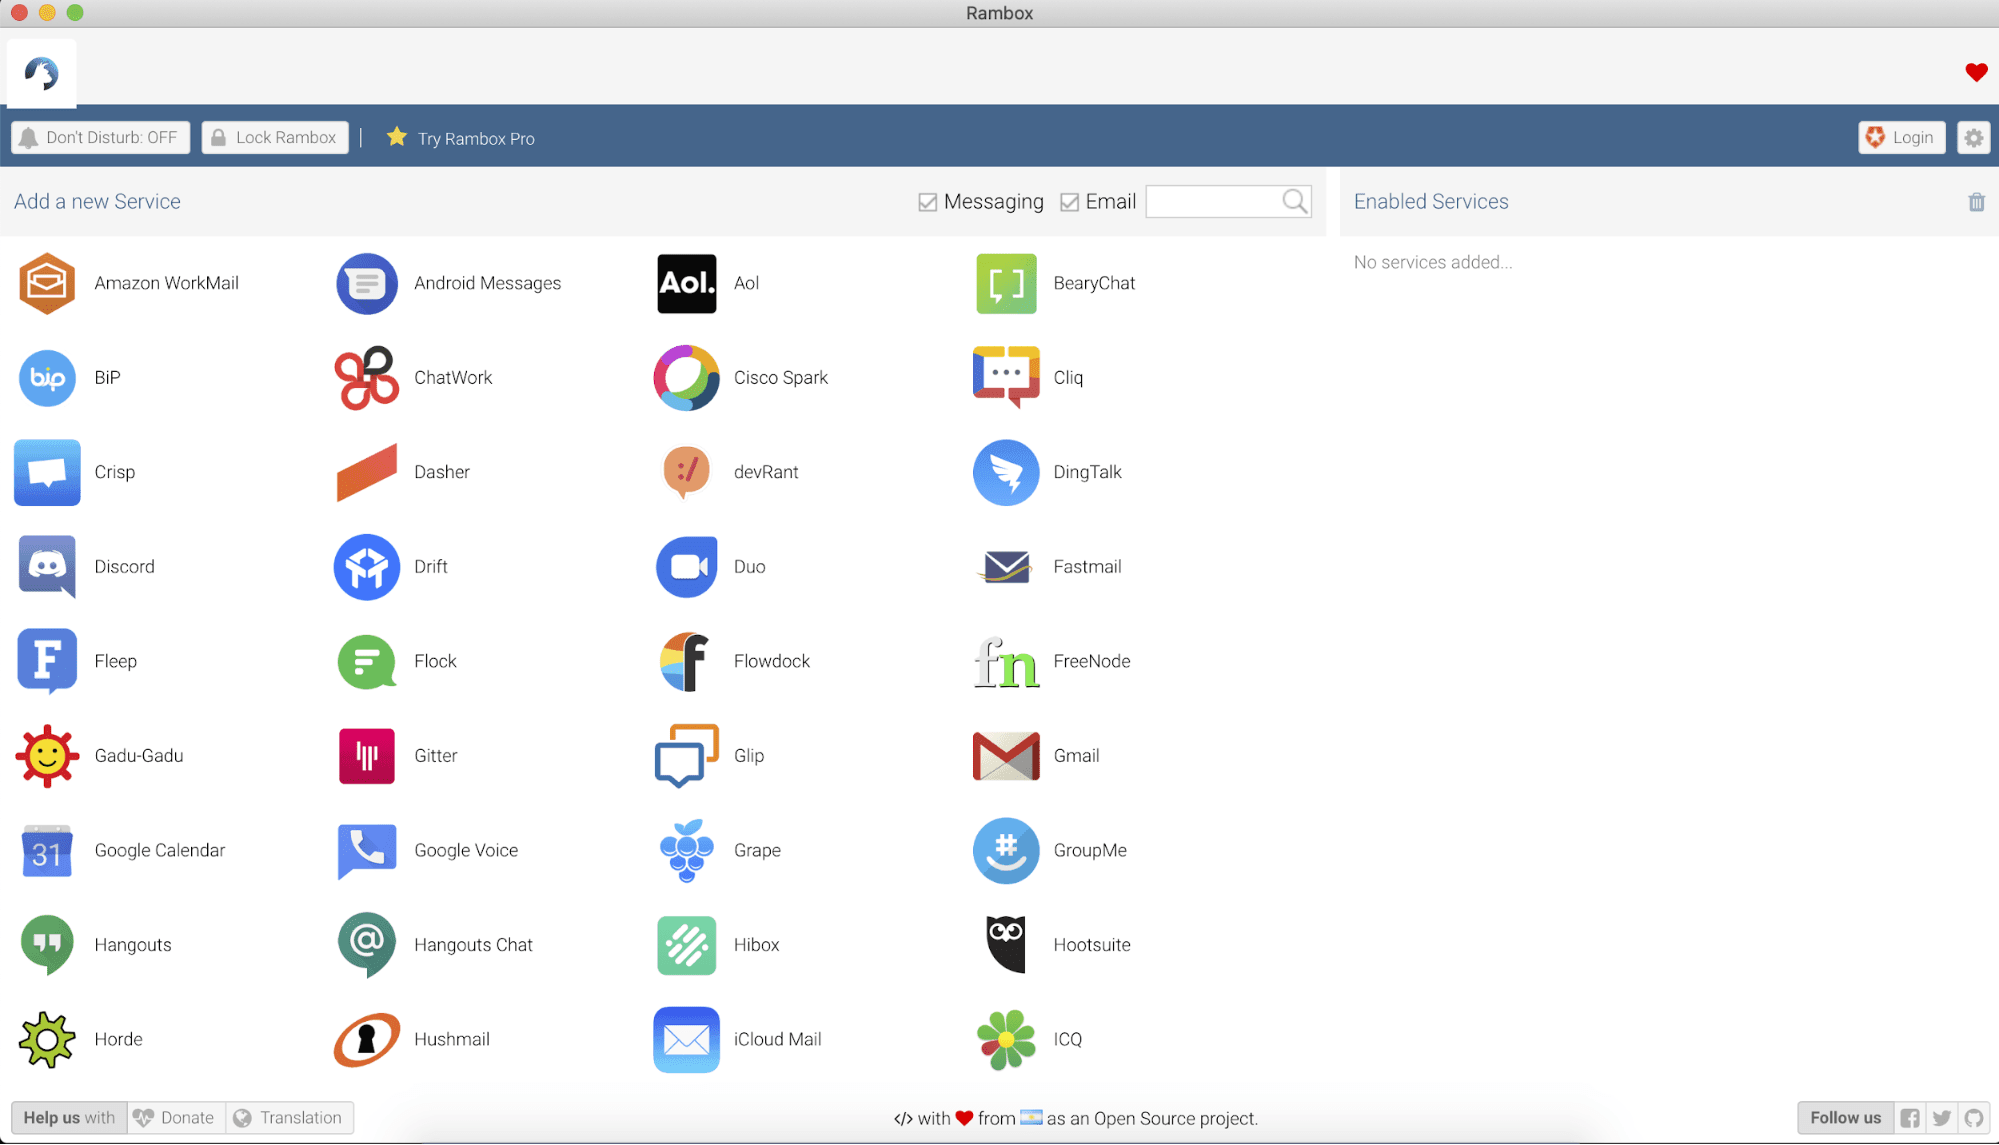Choose the Aol service icon

coord(687,284)
